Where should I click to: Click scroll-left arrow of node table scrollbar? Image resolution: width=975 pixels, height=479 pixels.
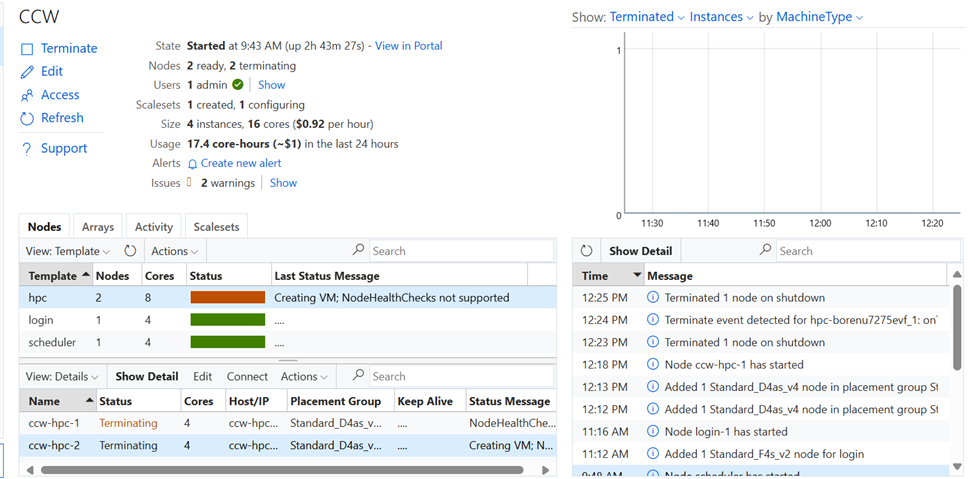pyautogui.click(x=29, y=470)
